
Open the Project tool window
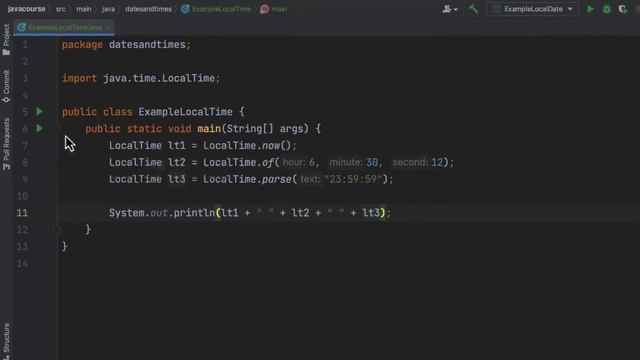(x=6, y=40)
